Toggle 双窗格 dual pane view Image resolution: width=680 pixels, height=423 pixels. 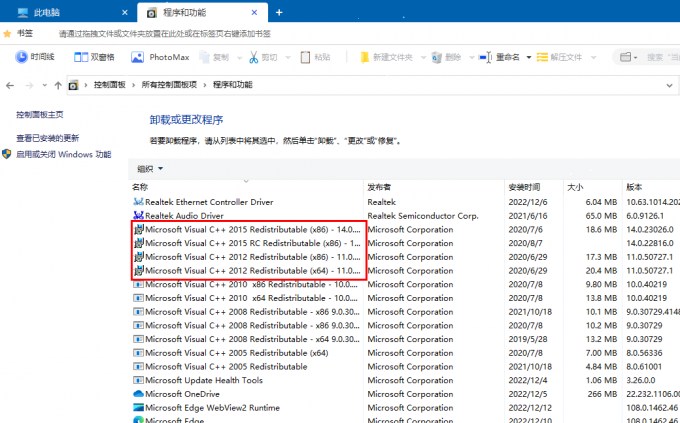(94, 57)
